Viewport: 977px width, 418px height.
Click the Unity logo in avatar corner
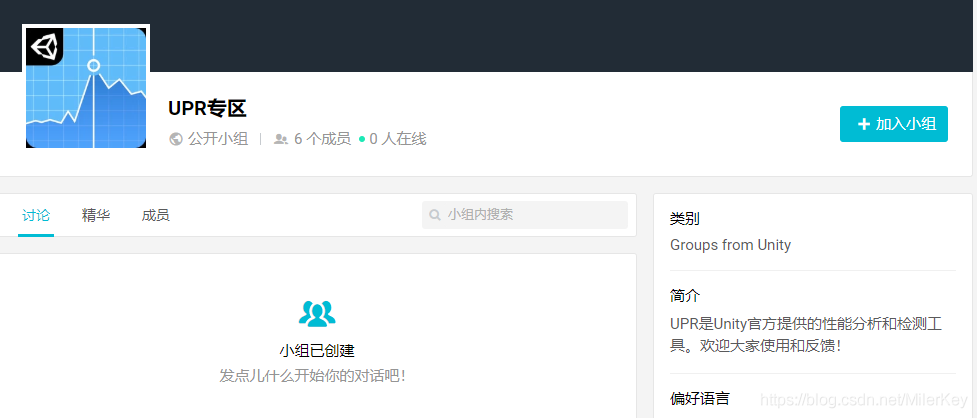(44, 46)
